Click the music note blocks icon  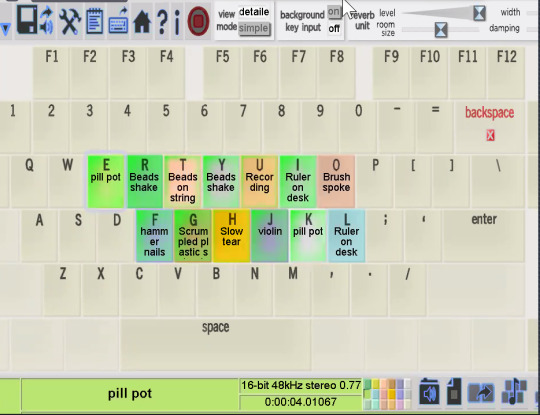coord(514,392)
